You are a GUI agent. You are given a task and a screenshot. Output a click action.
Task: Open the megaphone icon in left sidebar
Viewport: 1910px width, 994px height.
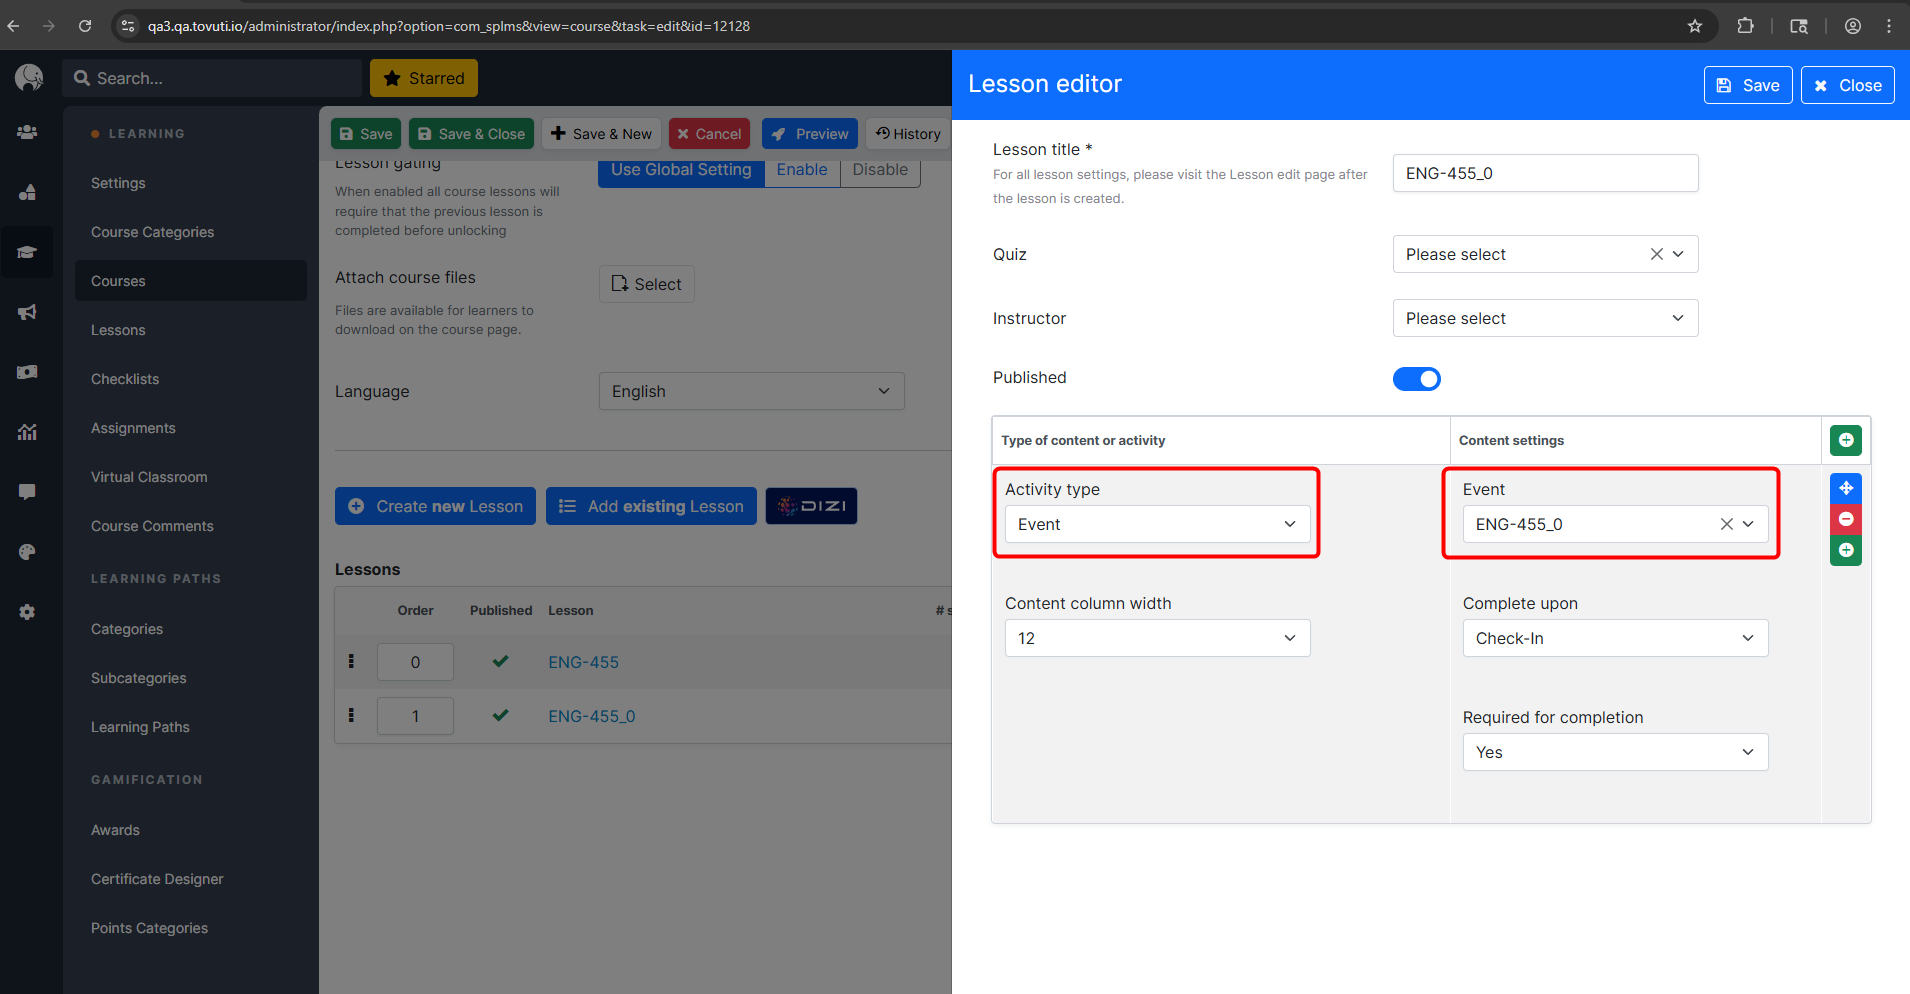click(27, 312)
